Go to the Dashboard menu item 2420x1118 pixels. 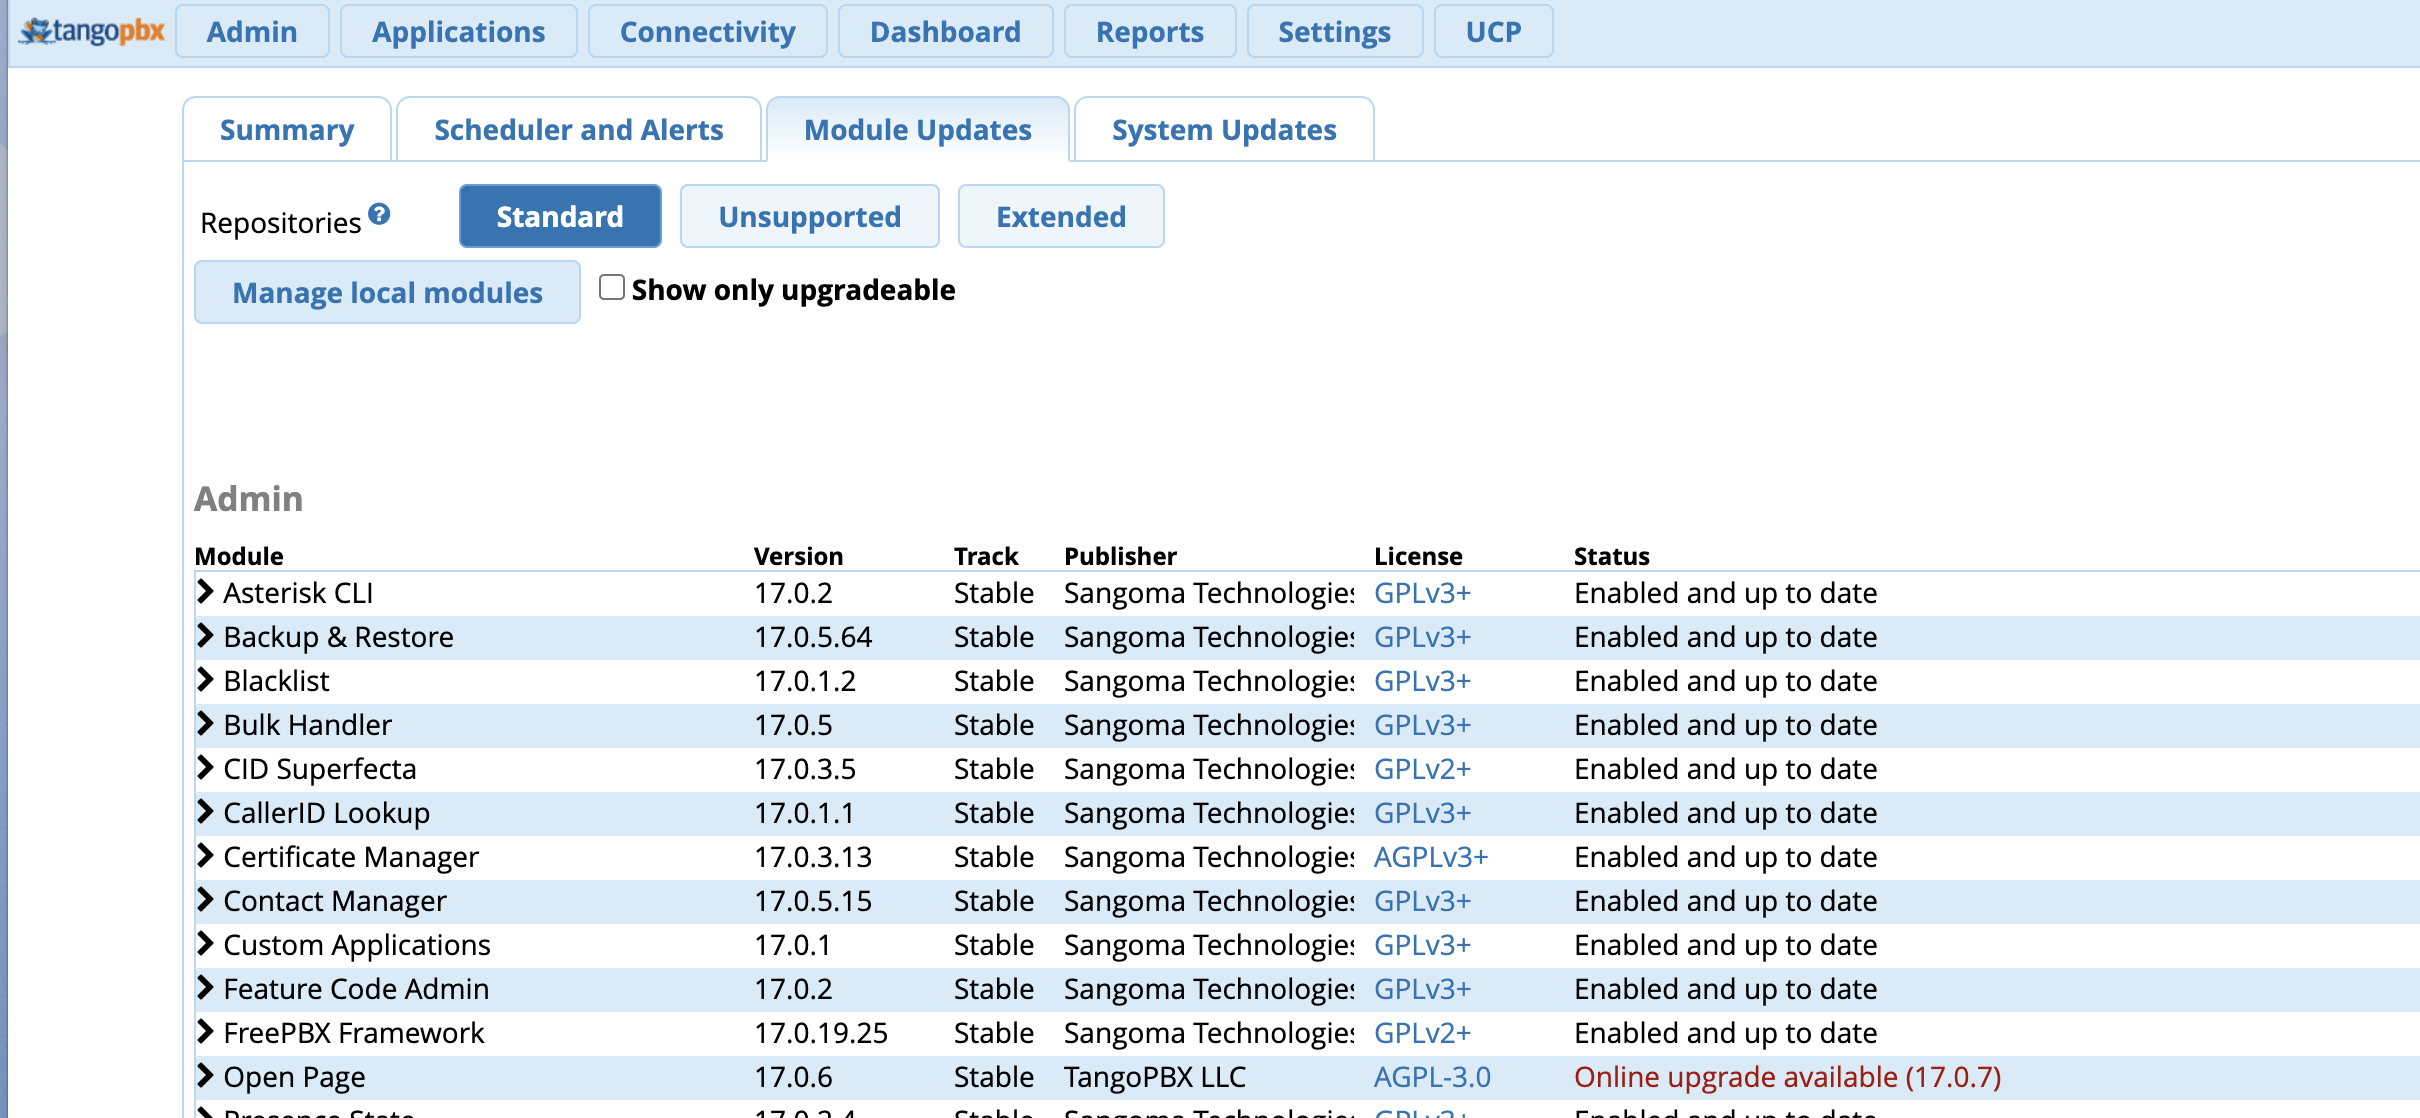pyautogui.click(x=946, y=32)
